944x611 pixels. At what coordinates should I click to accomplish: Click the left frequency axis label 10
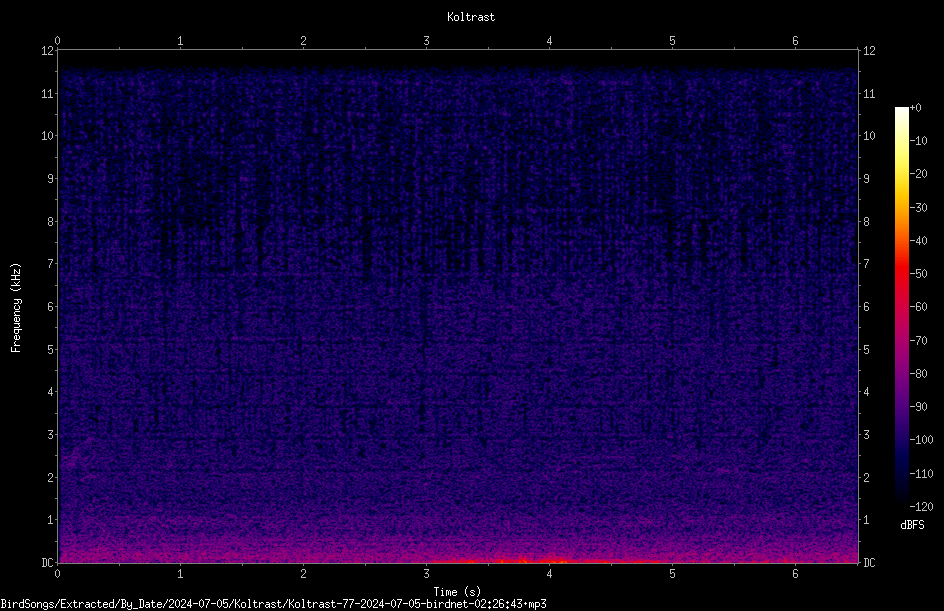pos(48,135)
